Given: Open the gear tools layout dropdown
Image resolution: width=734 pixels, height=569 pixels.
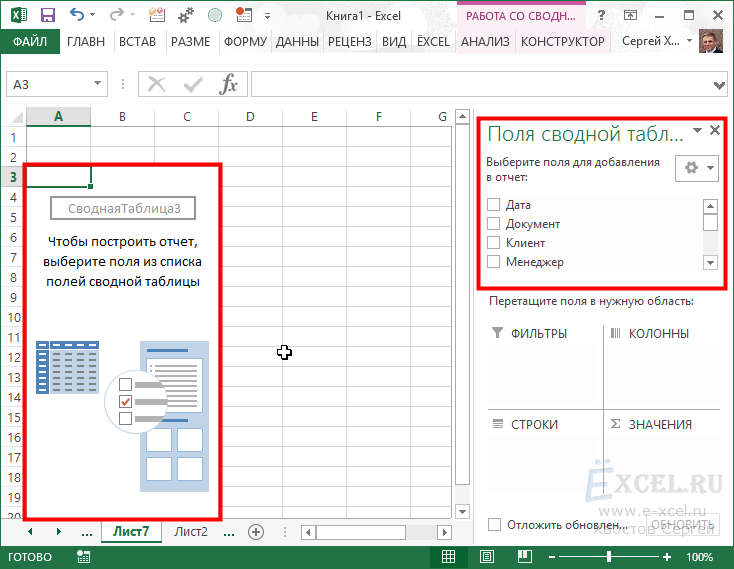Looking at the screenshot, I should point(697,168).
